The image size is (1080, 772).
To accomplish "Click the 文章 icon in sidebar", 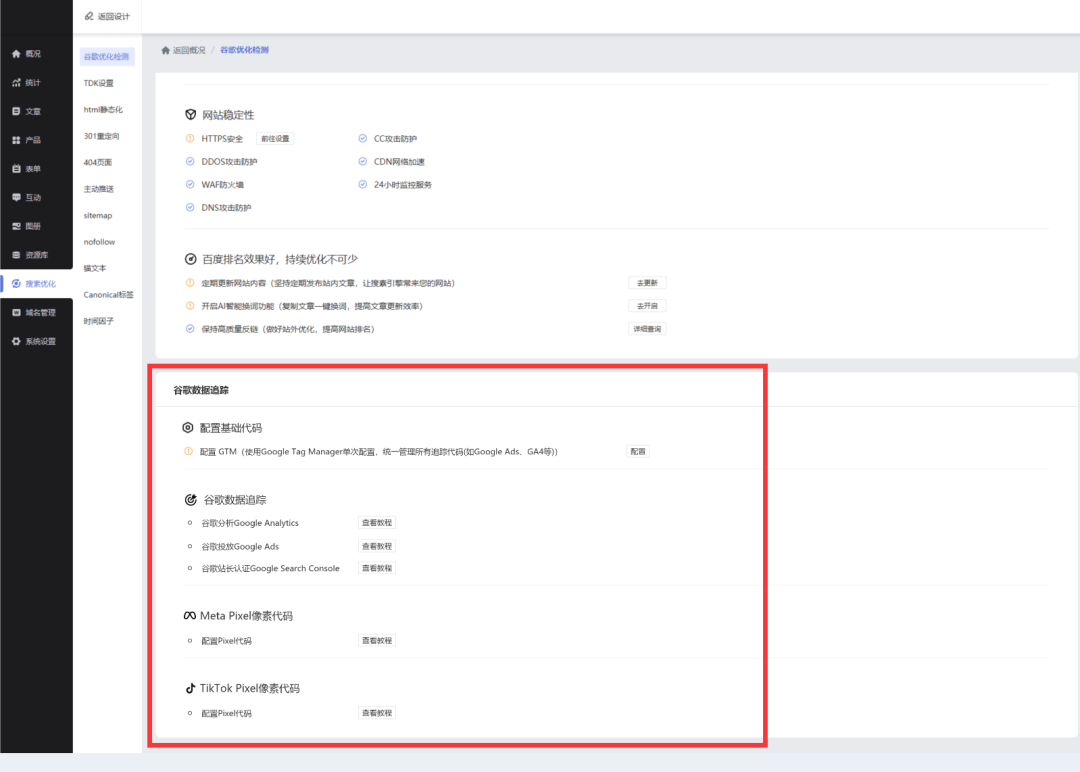I will (x=16, y=111).
